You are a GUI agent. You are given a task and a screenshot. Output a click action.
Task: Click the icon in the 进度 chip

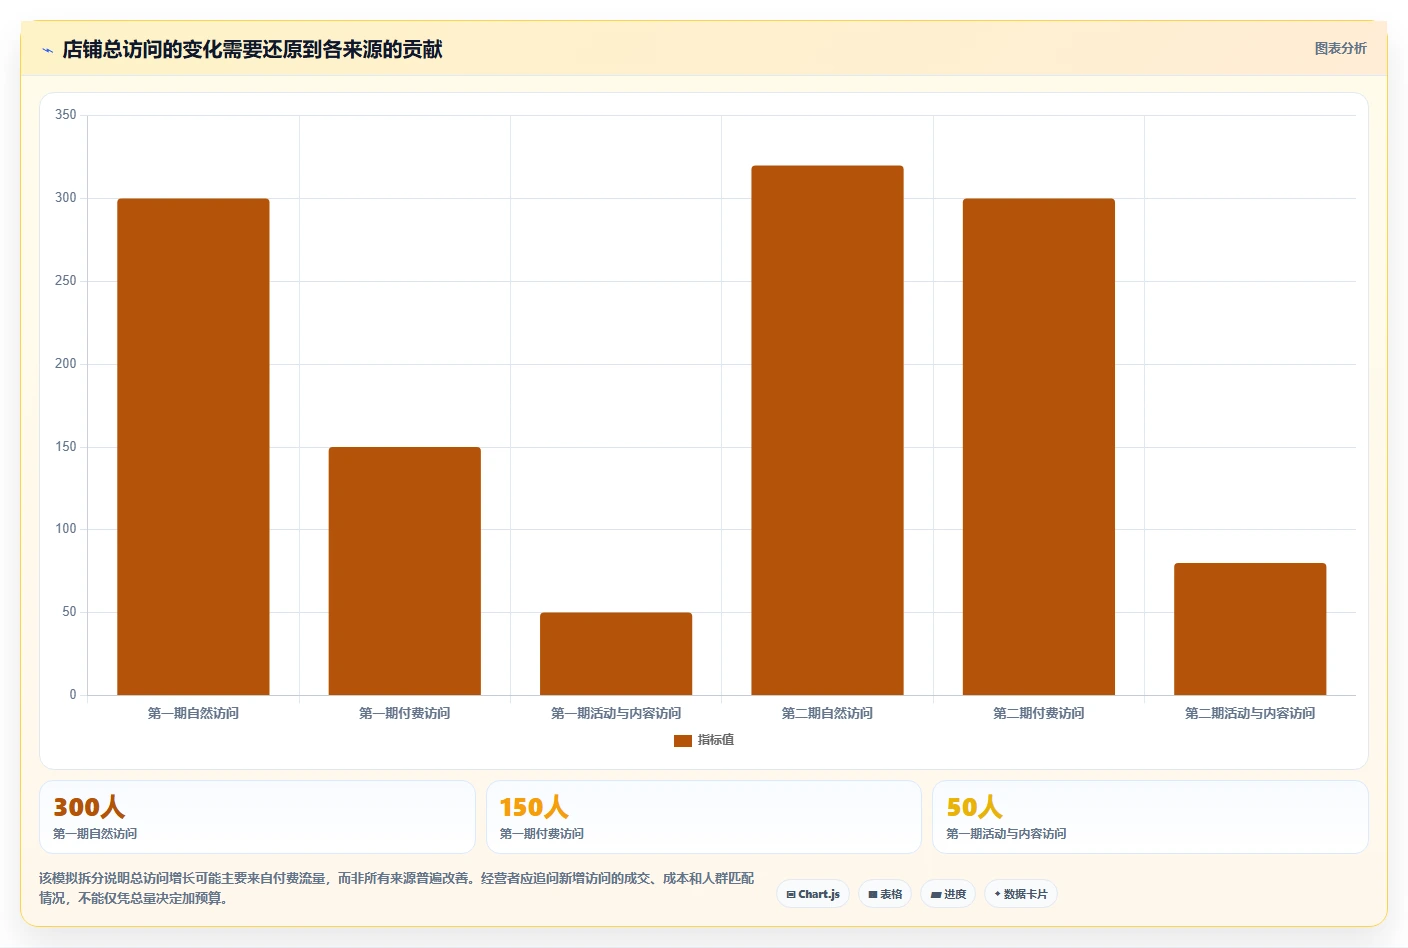(x=936, y=895)
